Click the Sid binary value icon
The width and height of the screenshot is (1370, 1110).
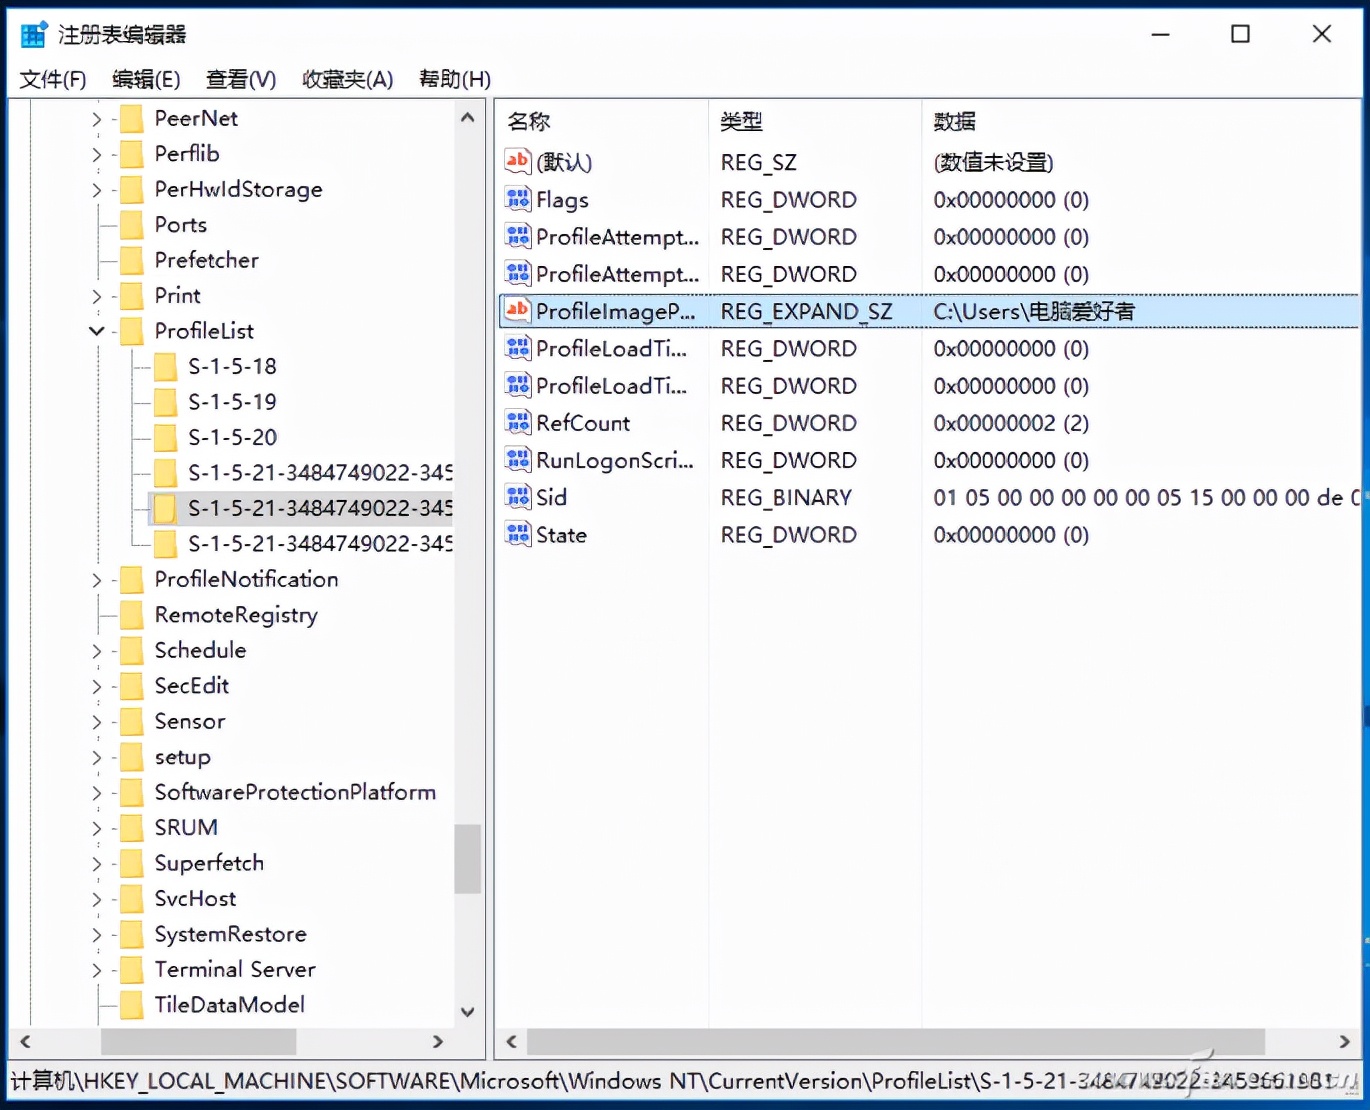coord(517,497)
